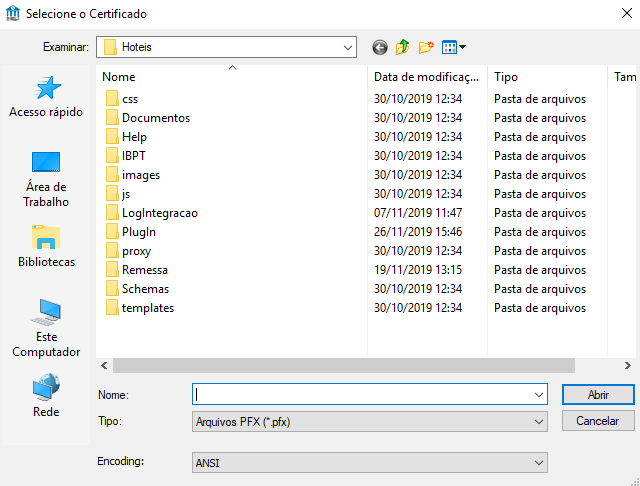Click the date in the IBPT row

click(x=418, y=156)
